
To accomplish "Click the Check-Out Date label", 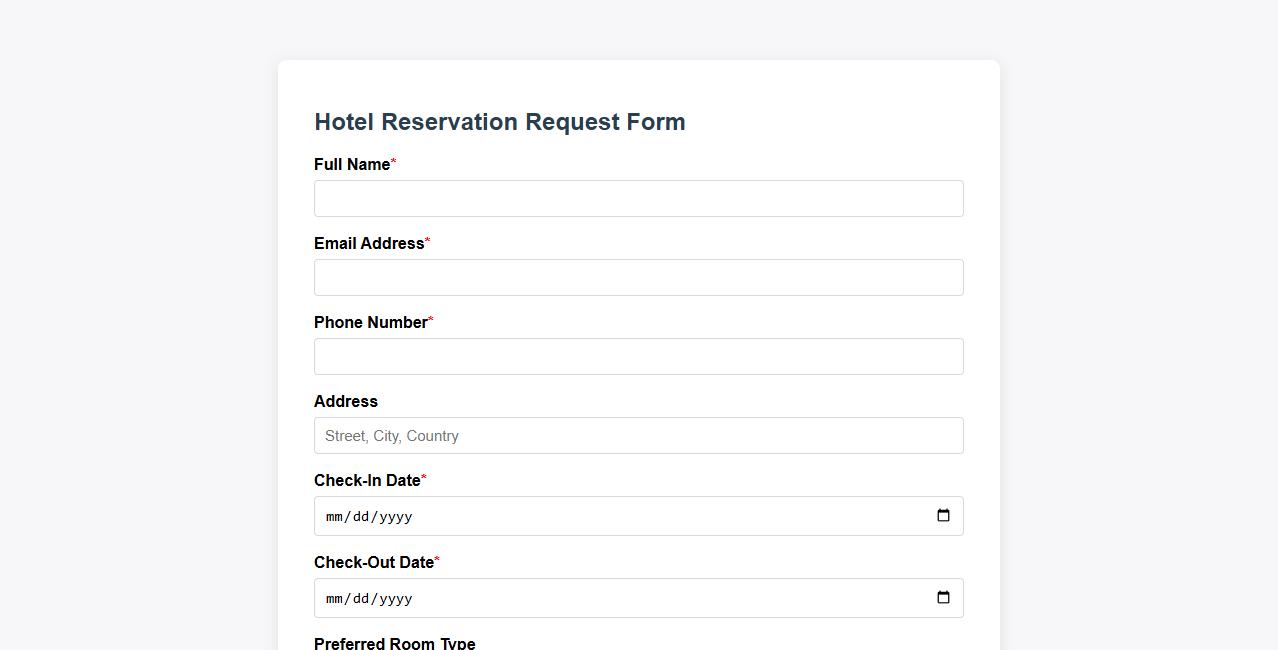I will click(373, 562).
